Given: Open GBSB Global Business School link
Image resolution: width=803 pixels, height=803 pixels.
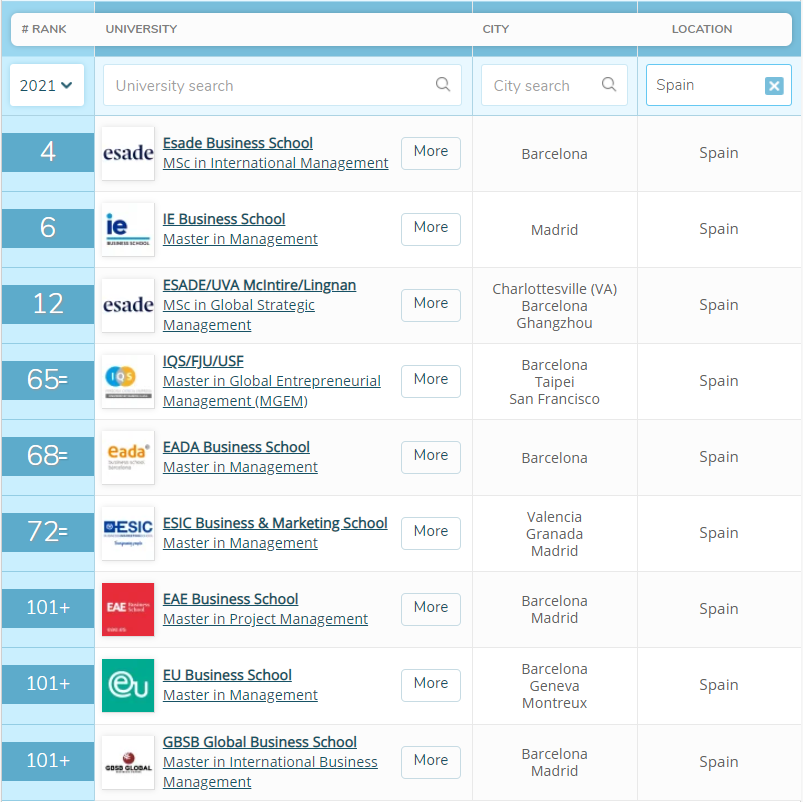Looking at the screenshot, I should point(260,742).
